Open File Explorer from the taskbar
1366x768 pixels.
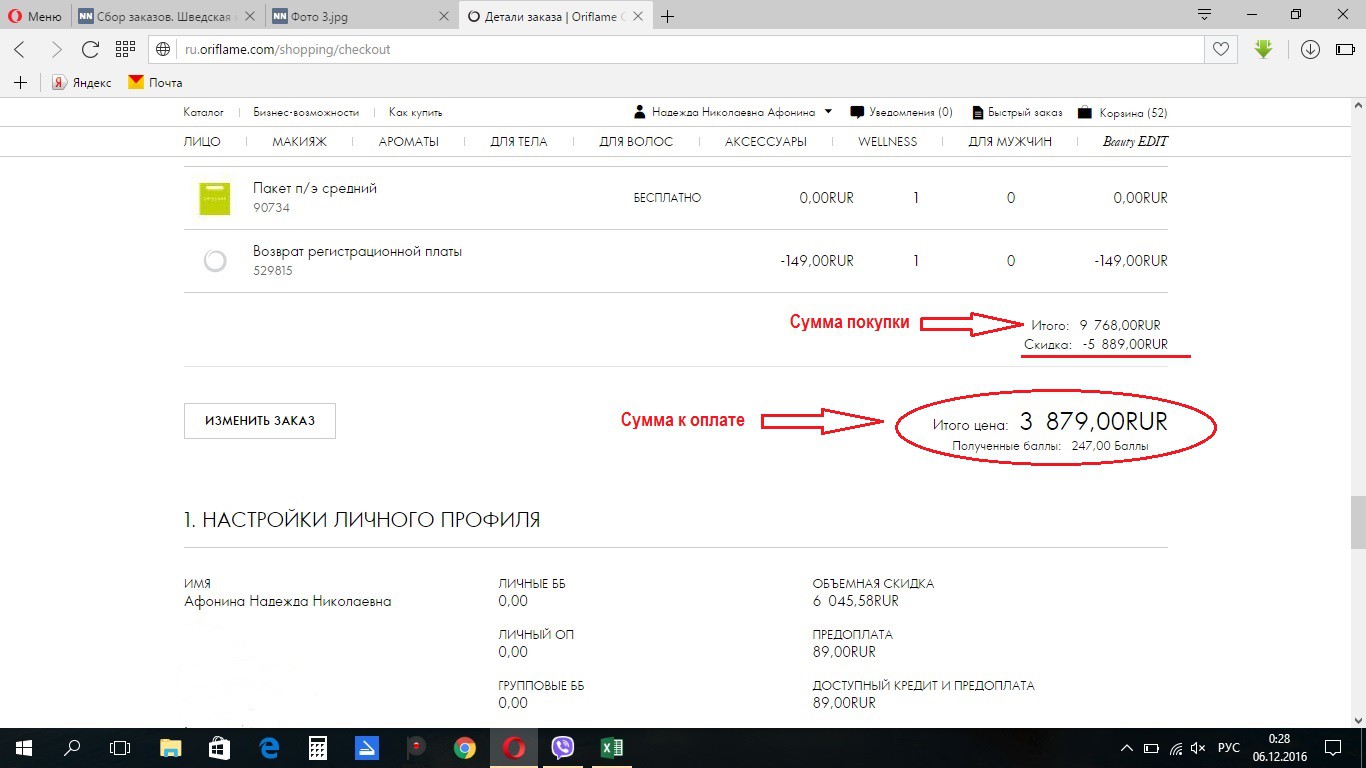point(170,747)
